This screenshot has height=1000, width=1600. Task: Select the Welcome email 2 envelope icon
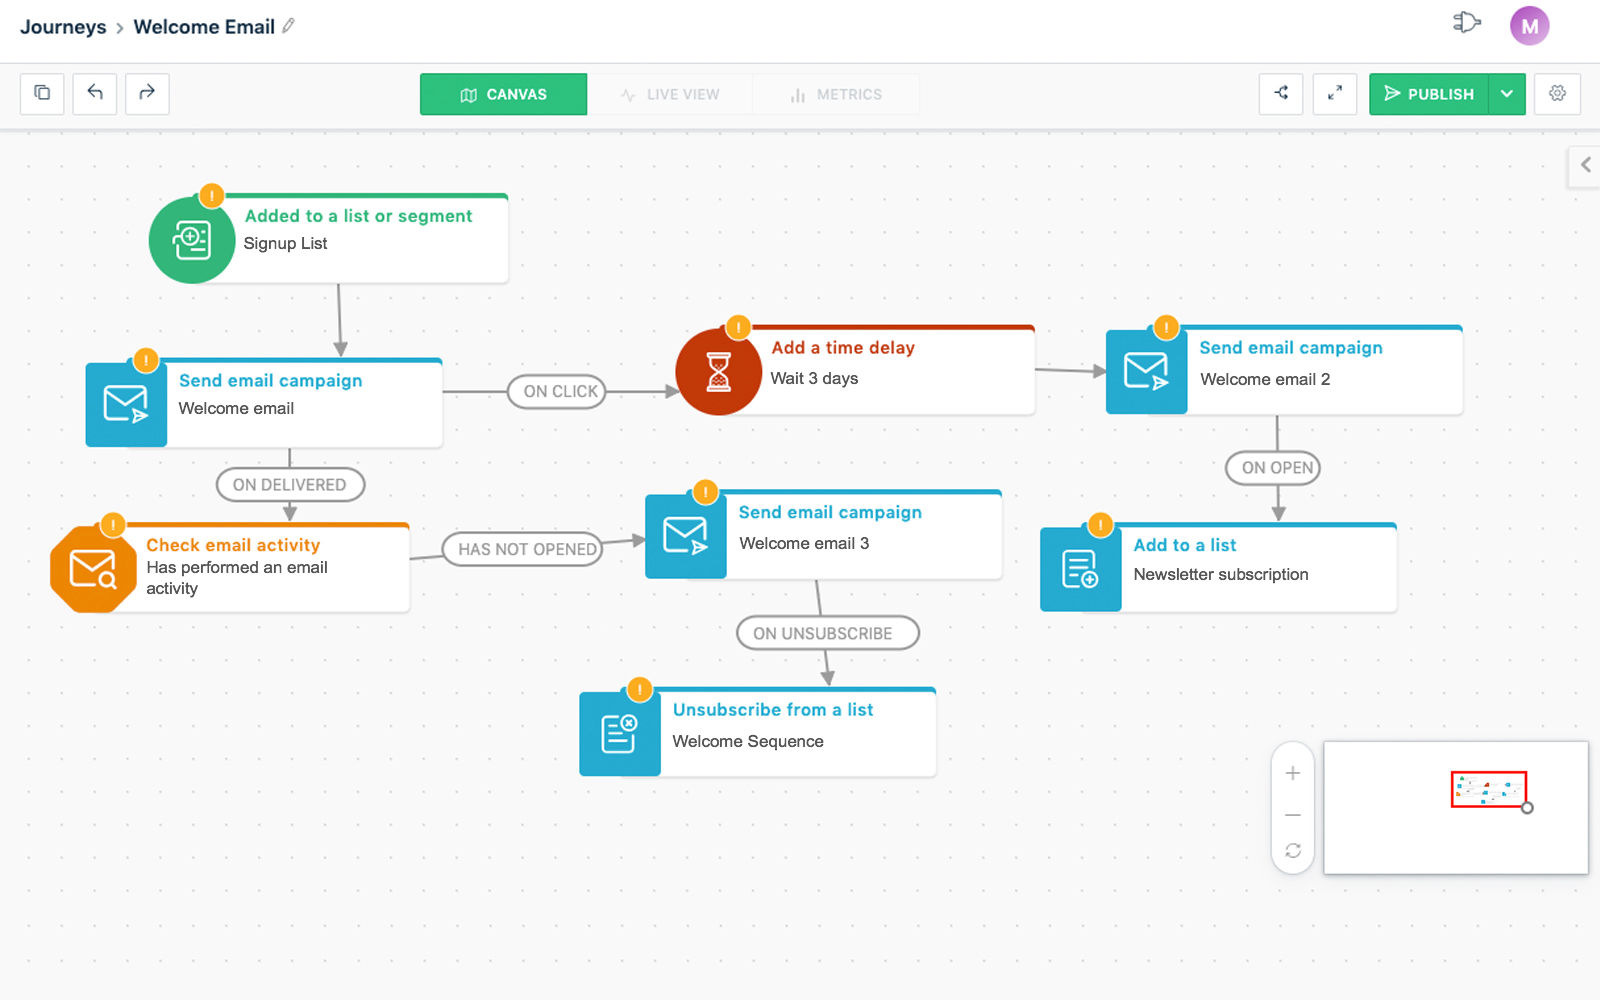(1146, 372)
